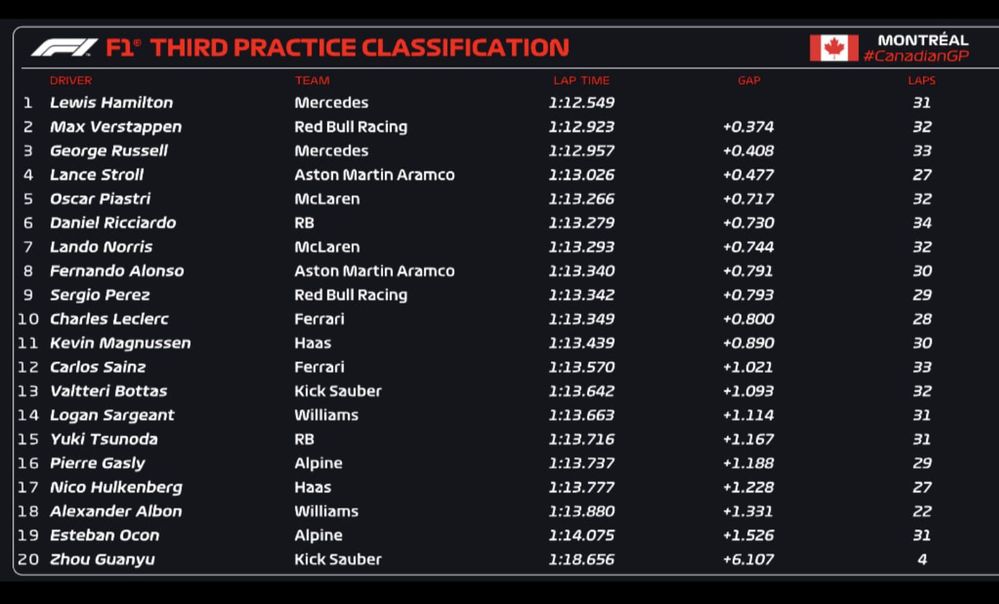Image resolution: width=999 pixels, height=604 pixels.
Task: Click the LAPS column header
Action: (x=921, y=80)
